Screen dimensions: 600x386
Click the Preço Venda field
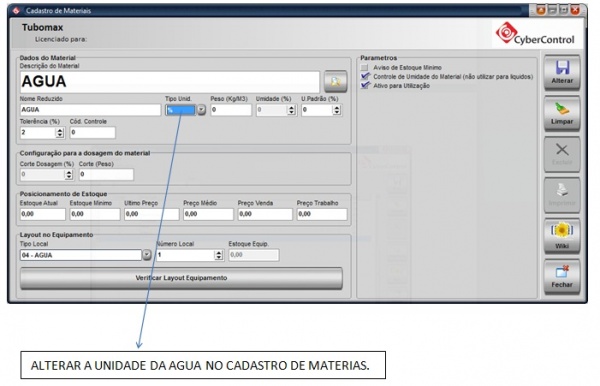(x=265, y=214)
